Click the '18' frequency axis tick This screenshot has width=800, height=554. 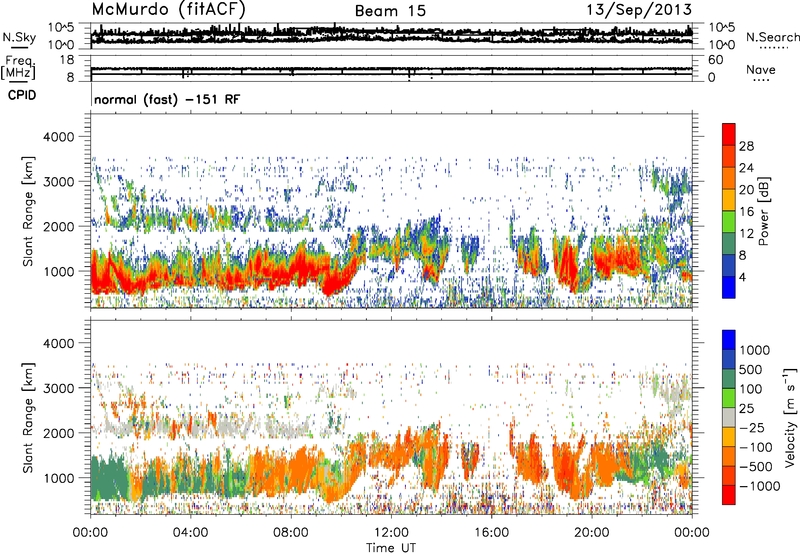[x=67, y=60]
